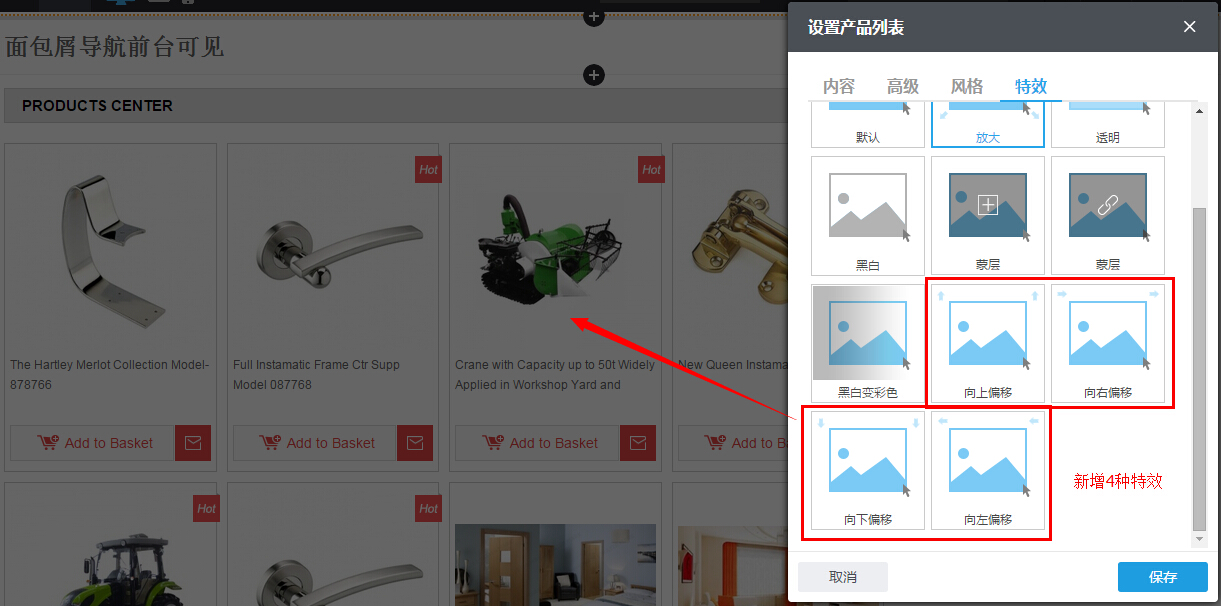Switch to the 高级 tab

click(x=903, y=86)
